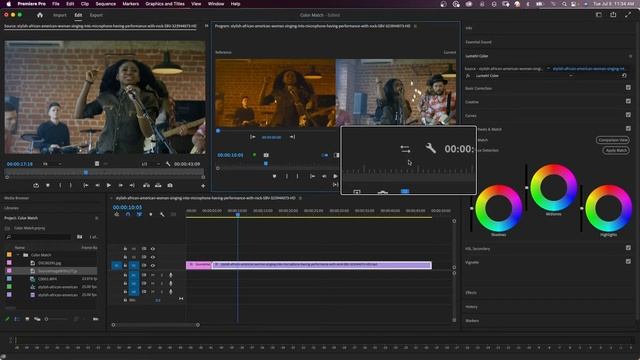Click Insert button in Source monitor transport
The height and width of the screenshot is (360, 640).
tap(146, 185)
